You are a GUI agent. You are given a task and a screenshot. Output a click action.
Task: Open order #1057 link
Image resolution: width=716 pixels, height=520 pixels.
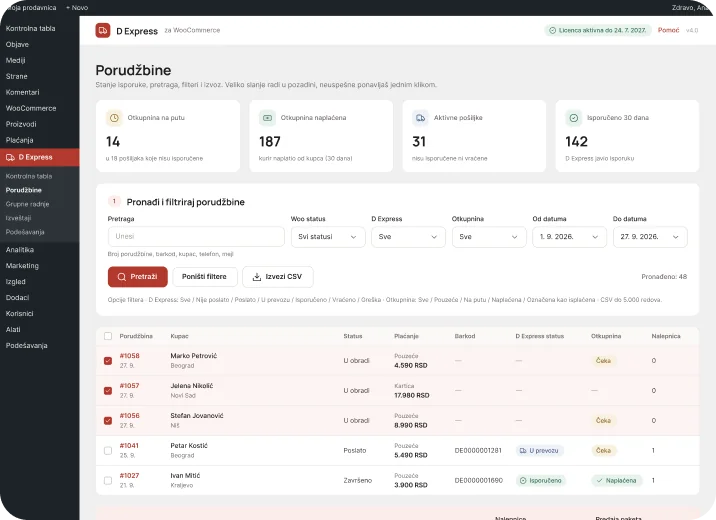(130, 386)
